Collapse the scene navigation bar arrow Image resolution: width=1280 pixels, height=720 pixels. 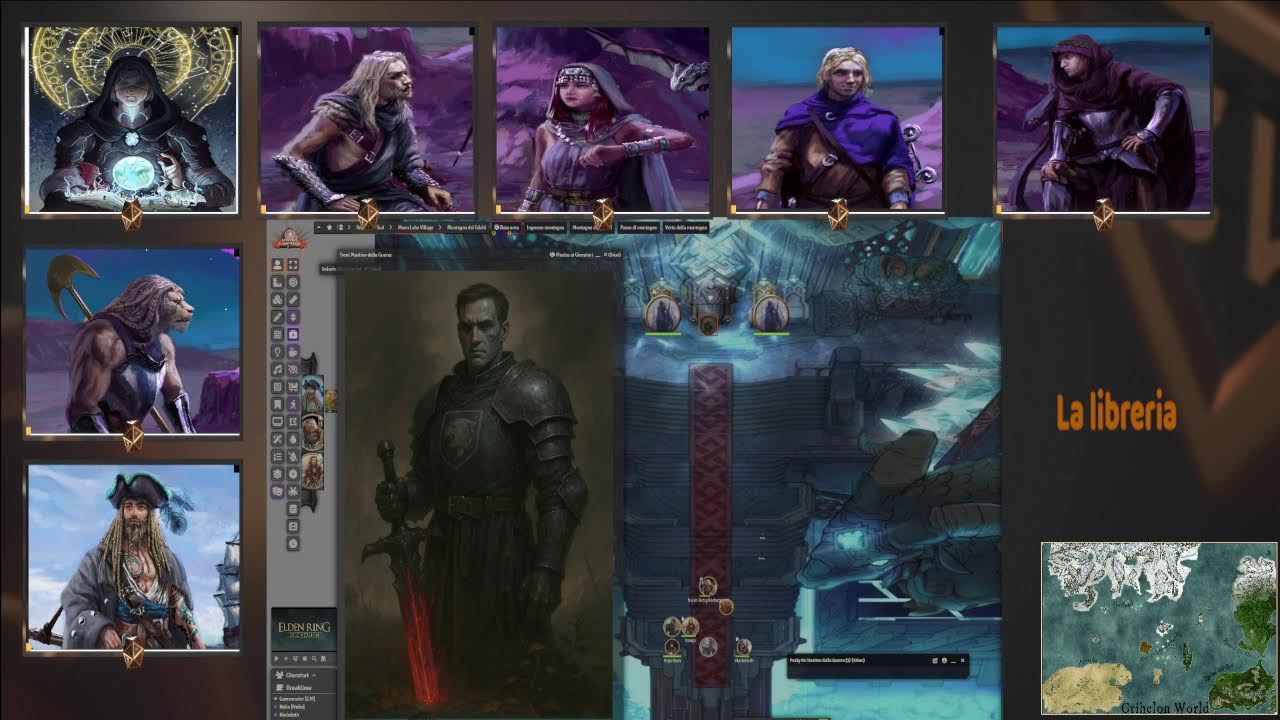[x=318, y=227]
